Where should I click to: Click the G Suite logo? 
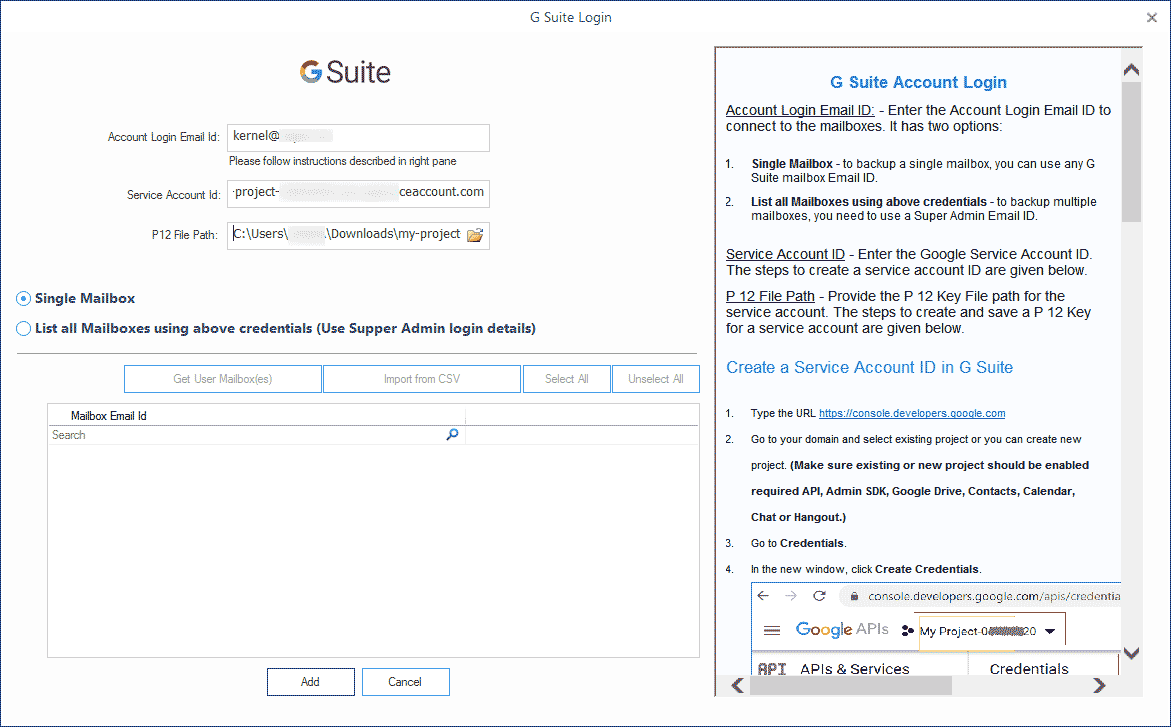tap(345, 72)
